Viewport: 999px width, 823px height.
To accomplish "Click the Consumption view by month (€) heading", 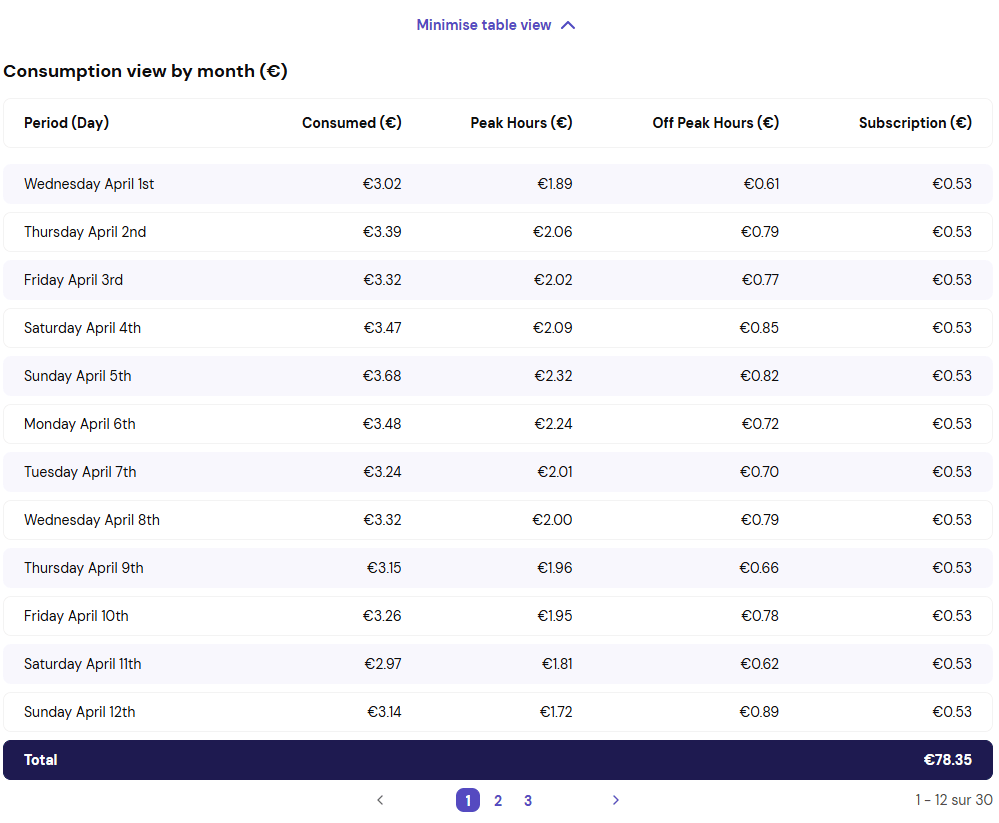I will click(145, 71).
